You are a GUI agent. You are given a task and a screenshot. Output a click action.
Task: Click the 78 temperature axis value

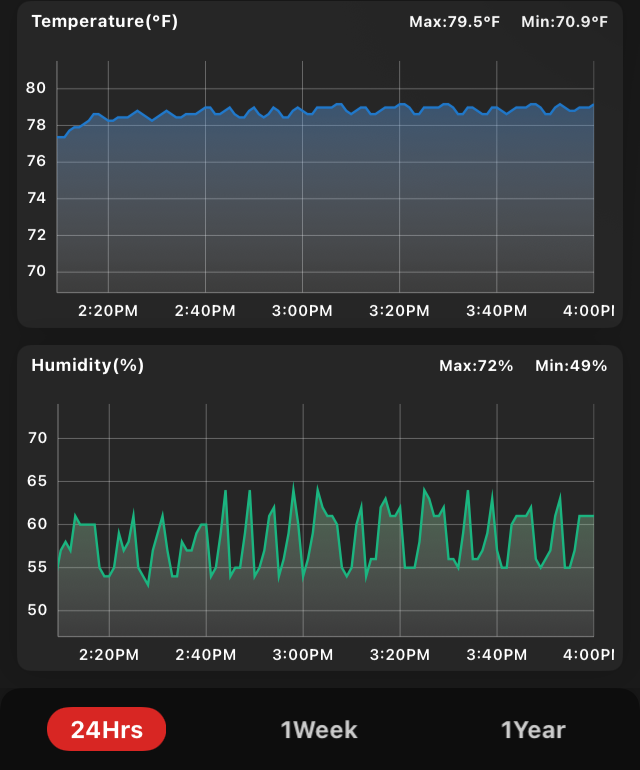36,125
